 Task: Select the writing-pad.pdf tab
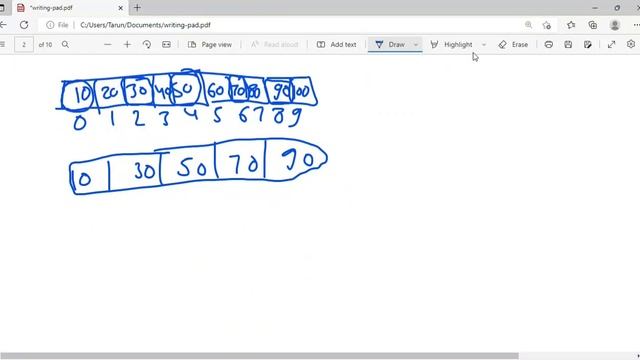69,8
